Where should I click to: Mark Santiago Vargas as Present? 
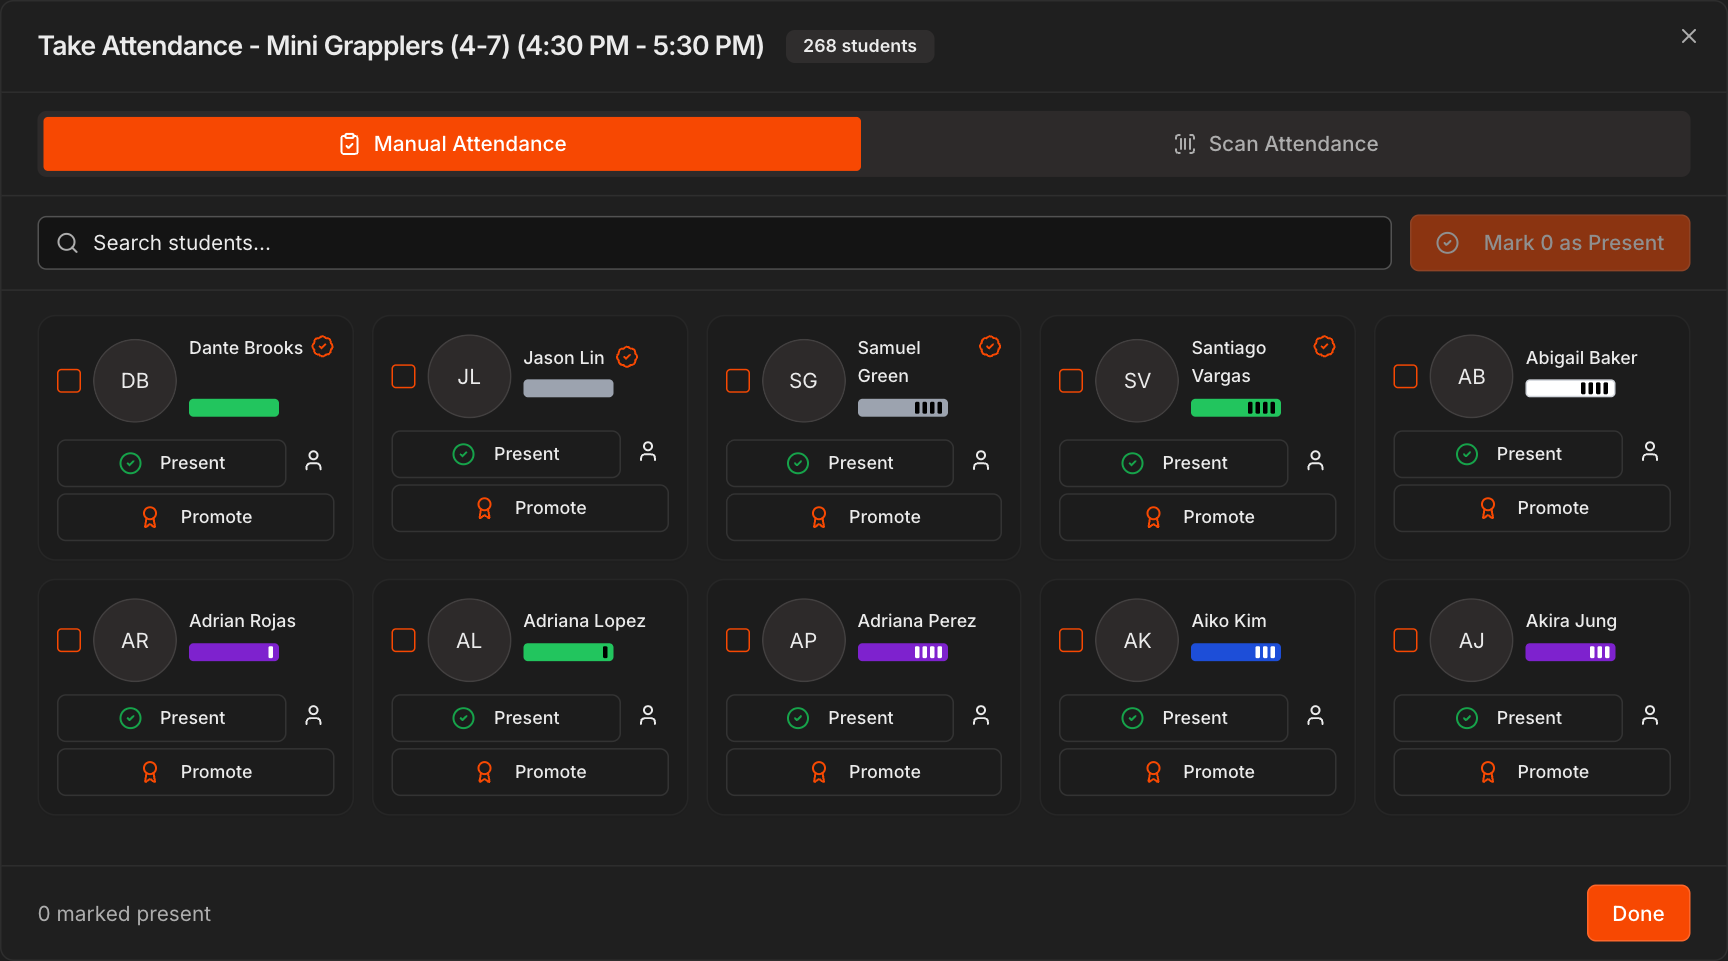point(1174,463)
